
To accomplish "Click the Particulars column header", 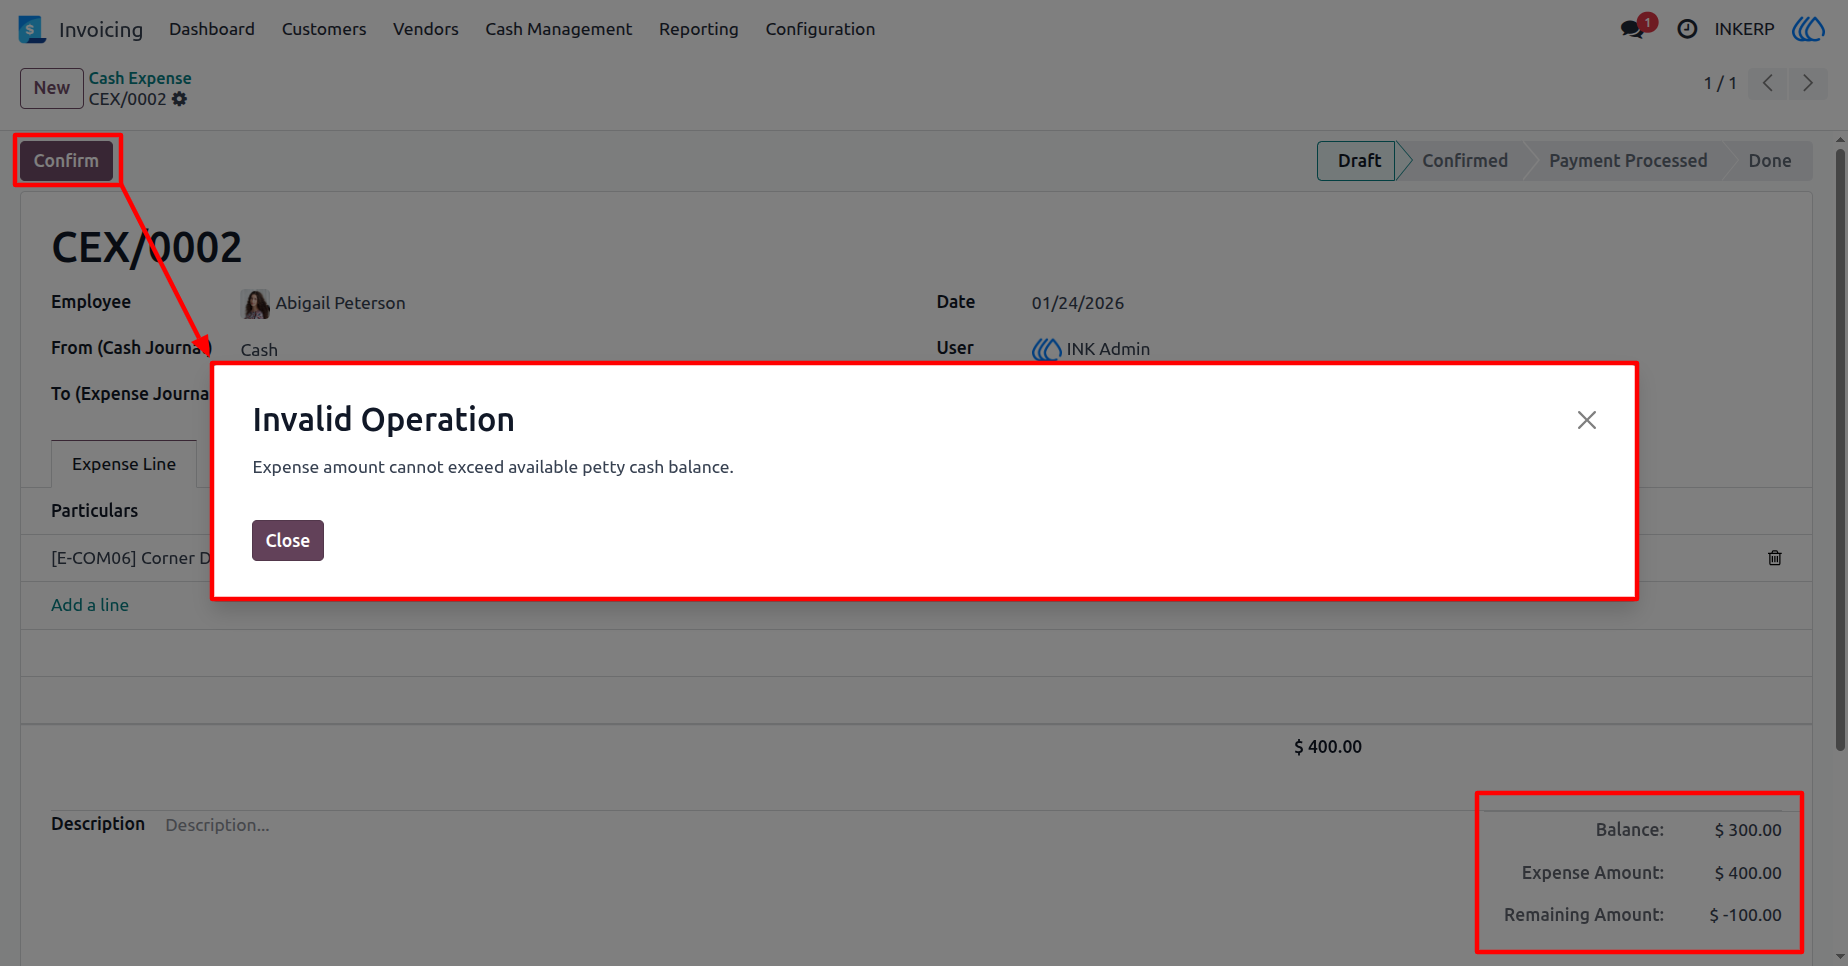I will coord(95,511).
